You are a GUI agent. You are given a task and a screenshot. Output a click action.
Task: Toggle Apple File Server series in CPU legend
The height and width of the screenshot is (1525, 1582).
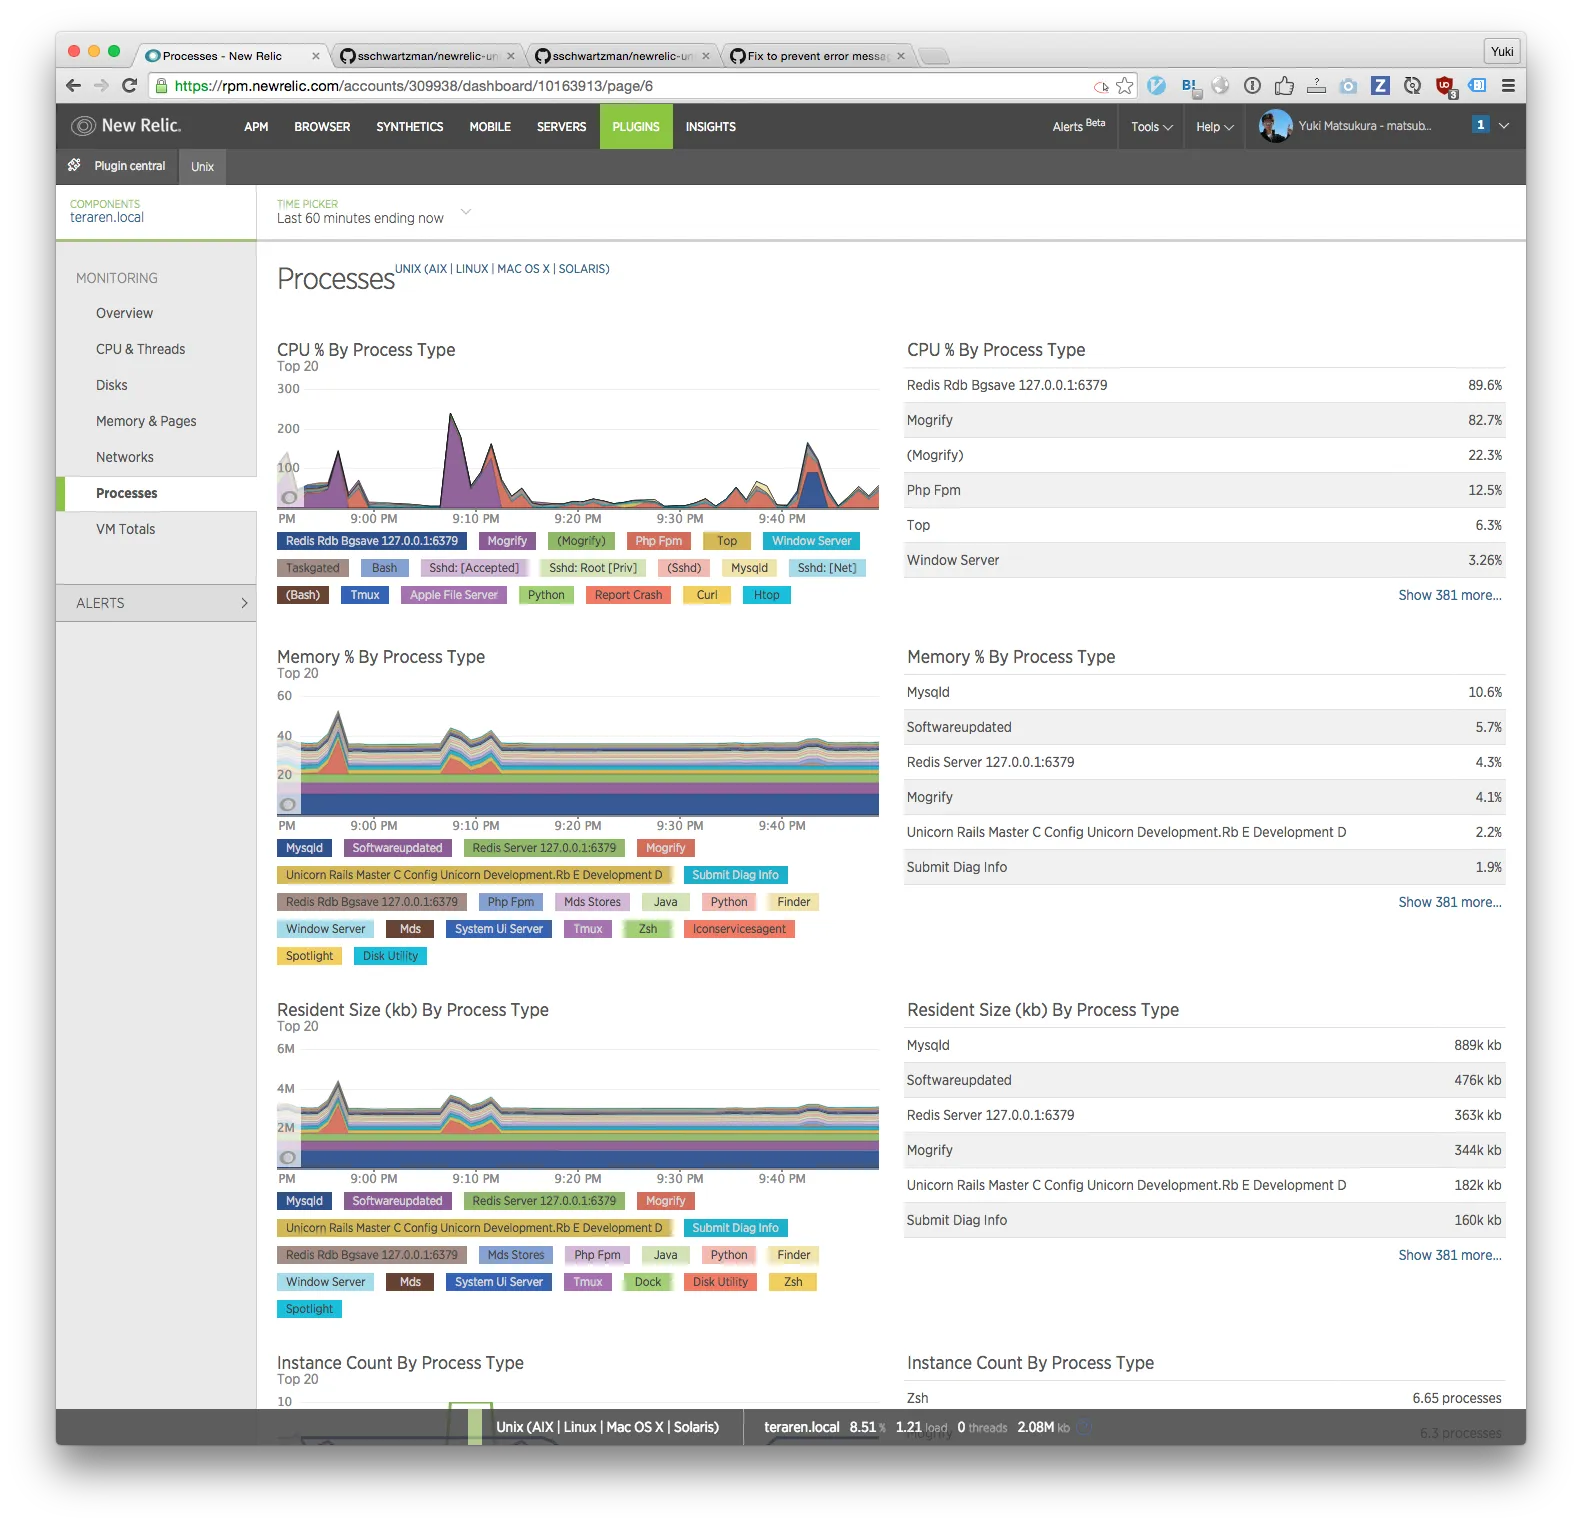(454, 595)
